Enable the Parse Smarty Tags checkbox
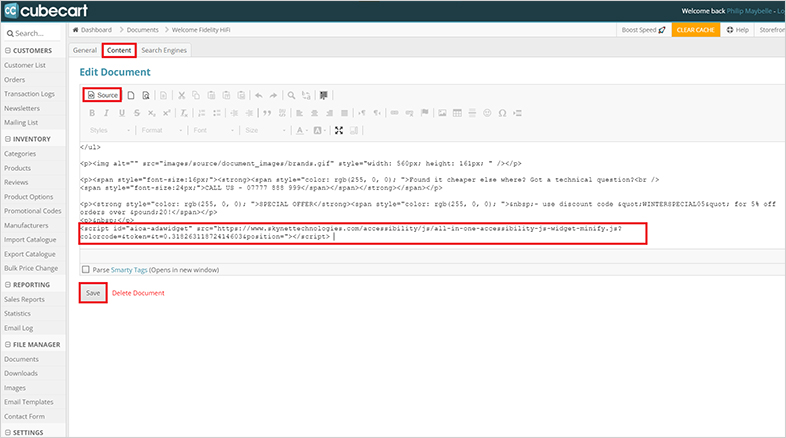The height and width of the screenshot is (438, 786). (x=85, y=269)
